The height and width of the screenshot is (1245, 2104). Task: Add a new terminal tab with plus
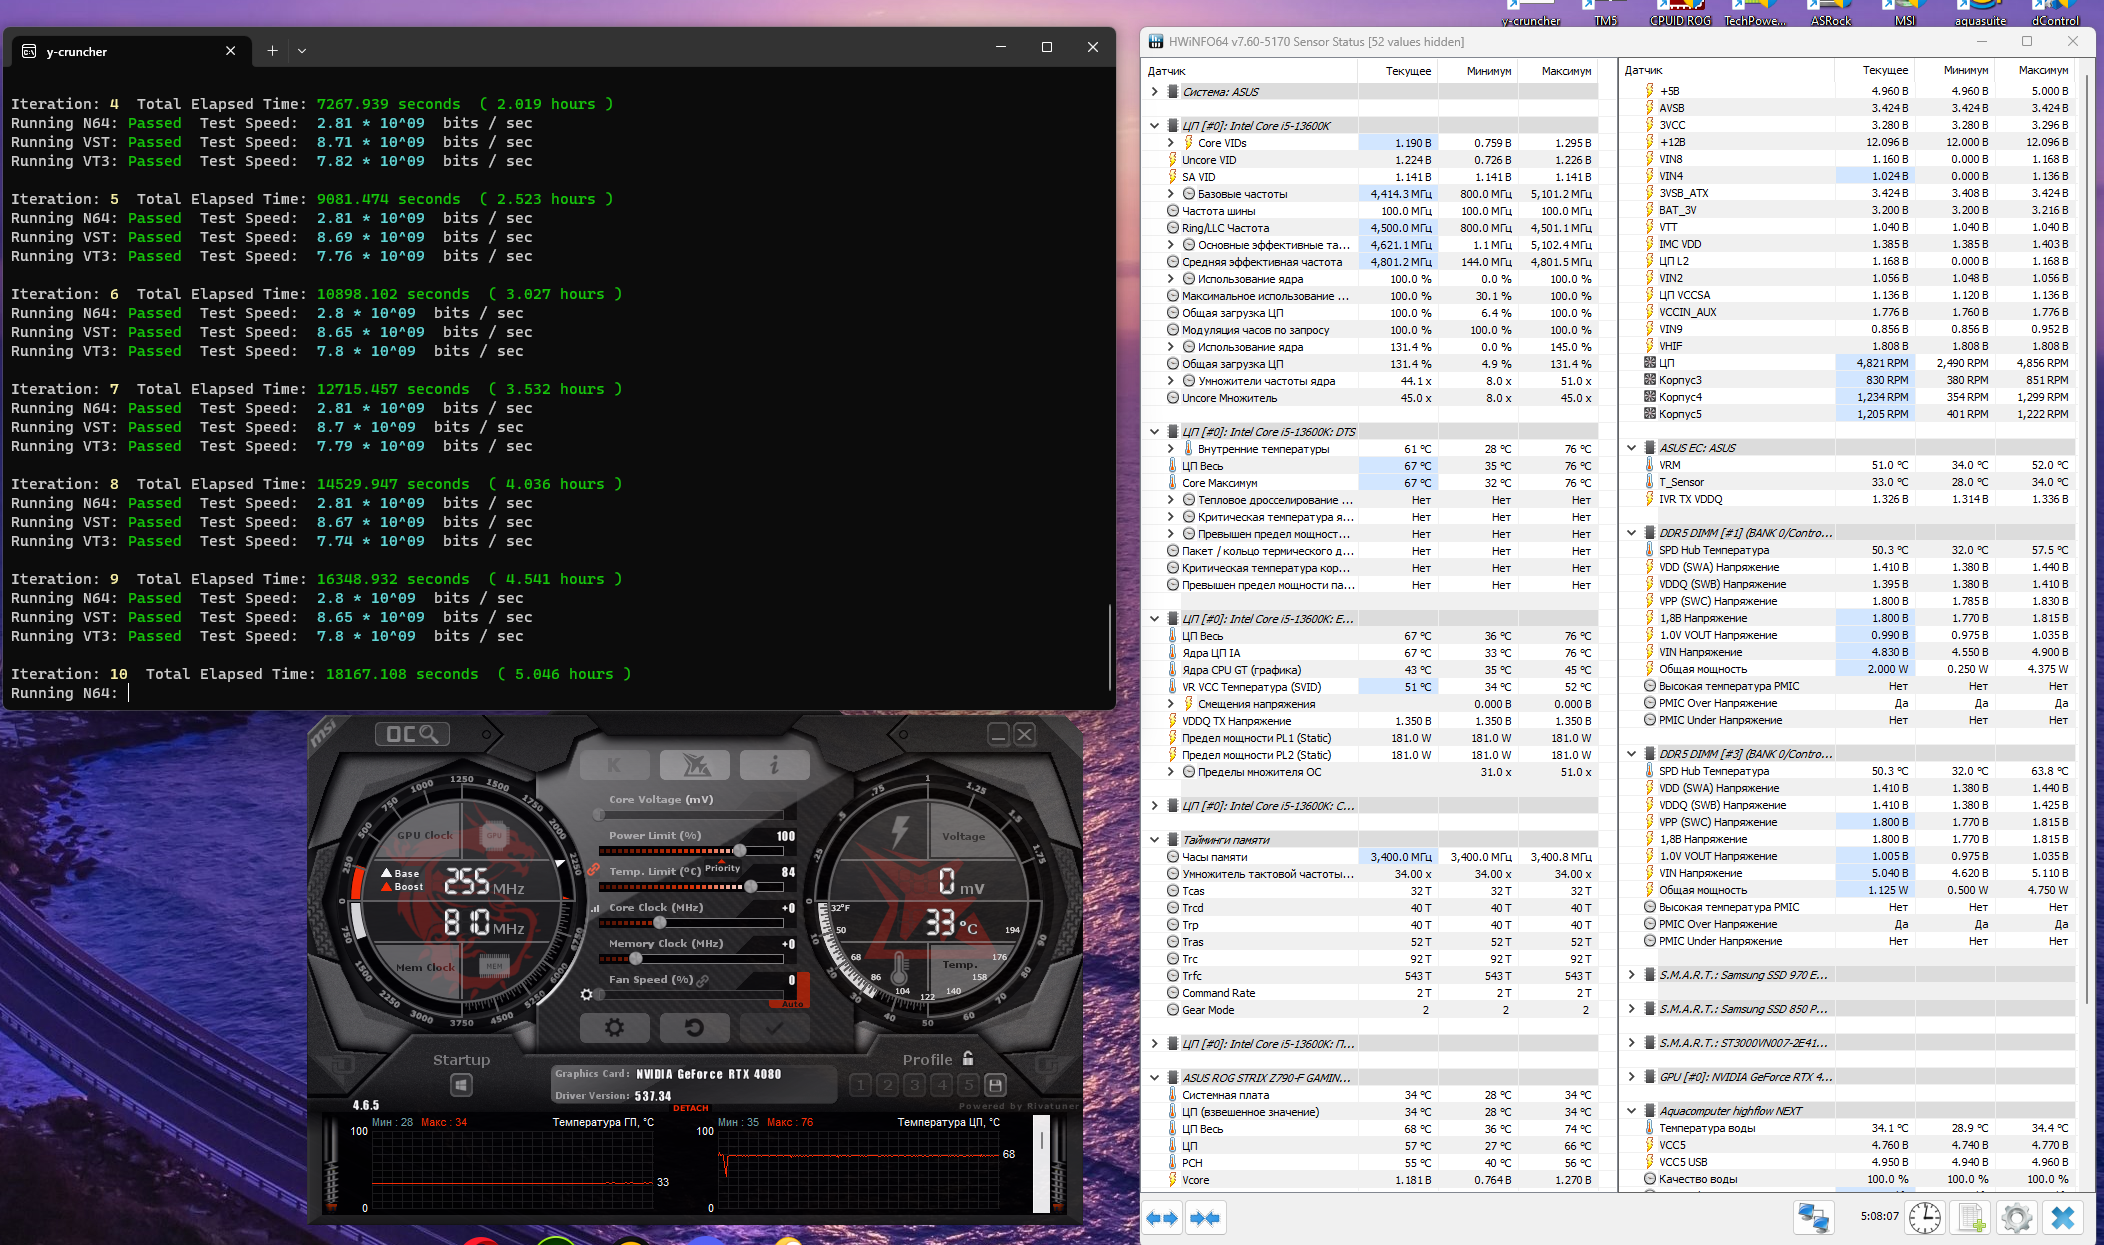(272, 50)
